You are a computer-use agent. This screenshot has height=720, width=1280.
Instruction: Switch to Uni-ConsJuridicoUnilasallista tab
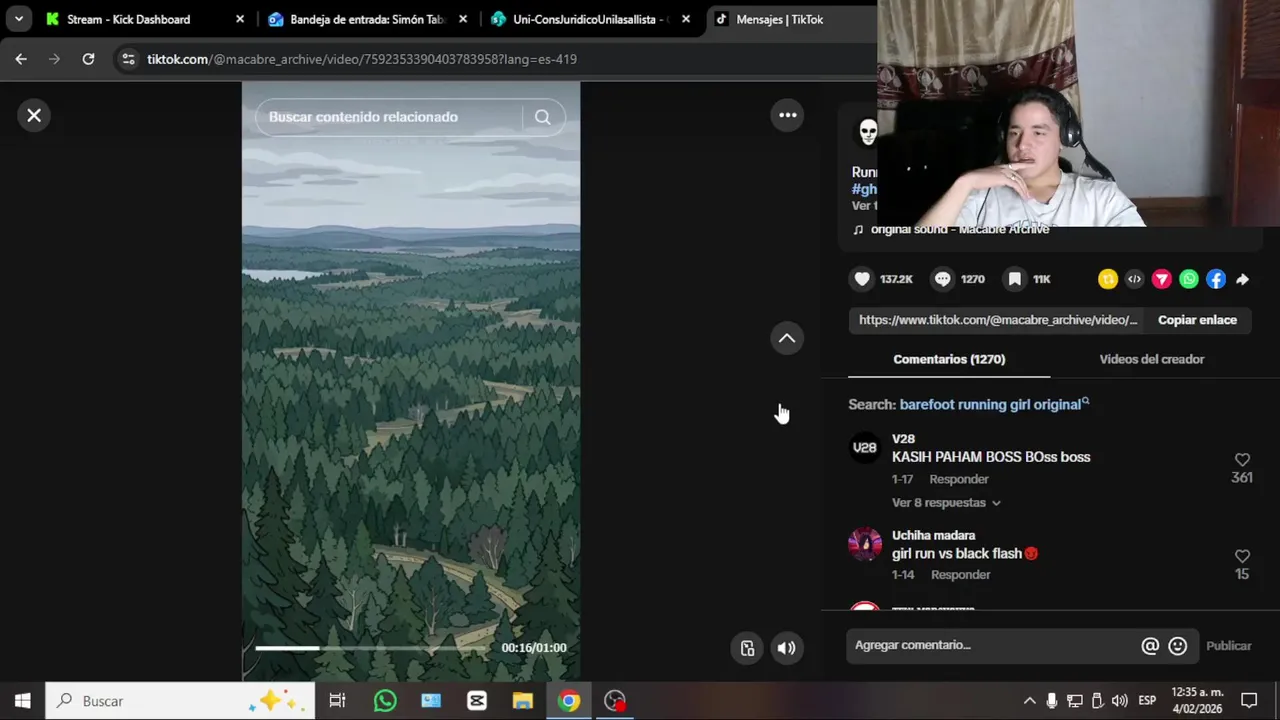(590, 19)
